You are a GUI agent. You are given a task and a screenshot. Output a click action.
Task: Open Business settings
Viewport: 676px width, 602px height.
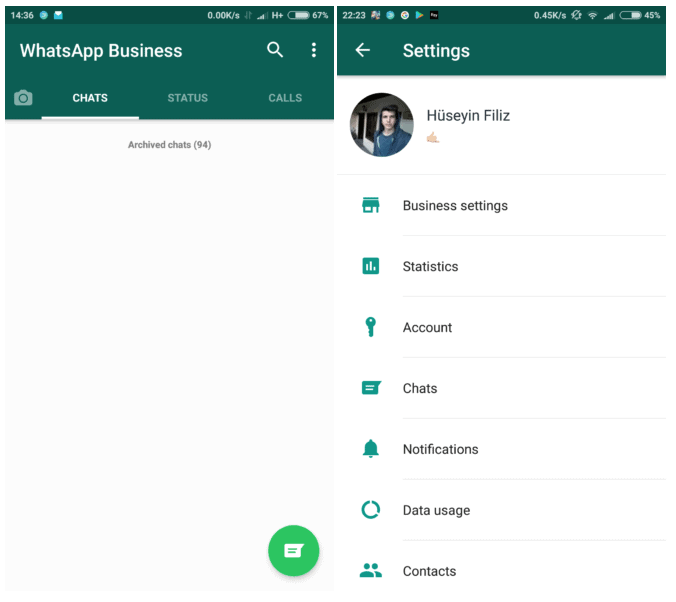pos(503,206)
